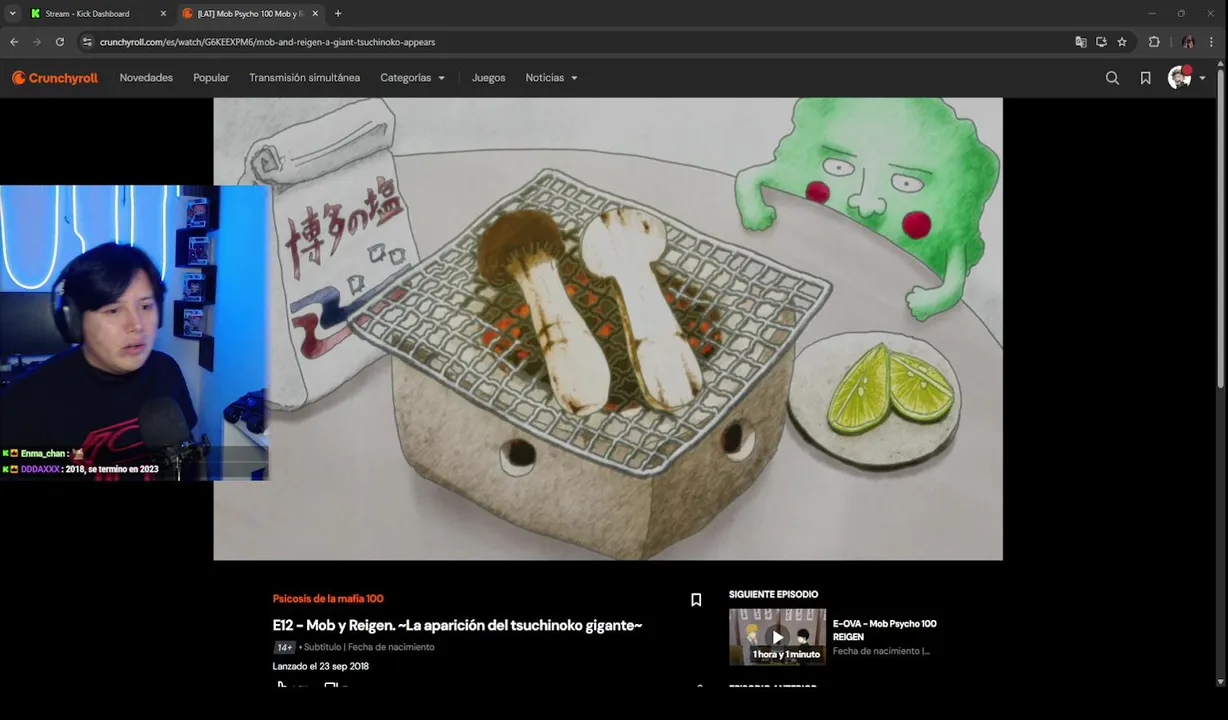The width and height of the screenshot is (1228, 720).
Task: Bookmark this page with the star icon
Action: pos(1122,42)
